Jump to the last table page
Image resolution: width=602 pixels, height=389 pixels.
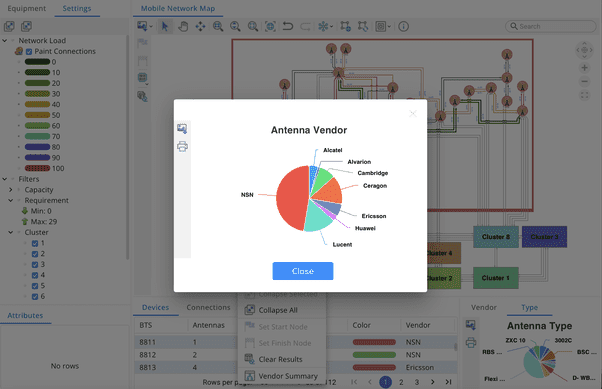click(448, 382)
